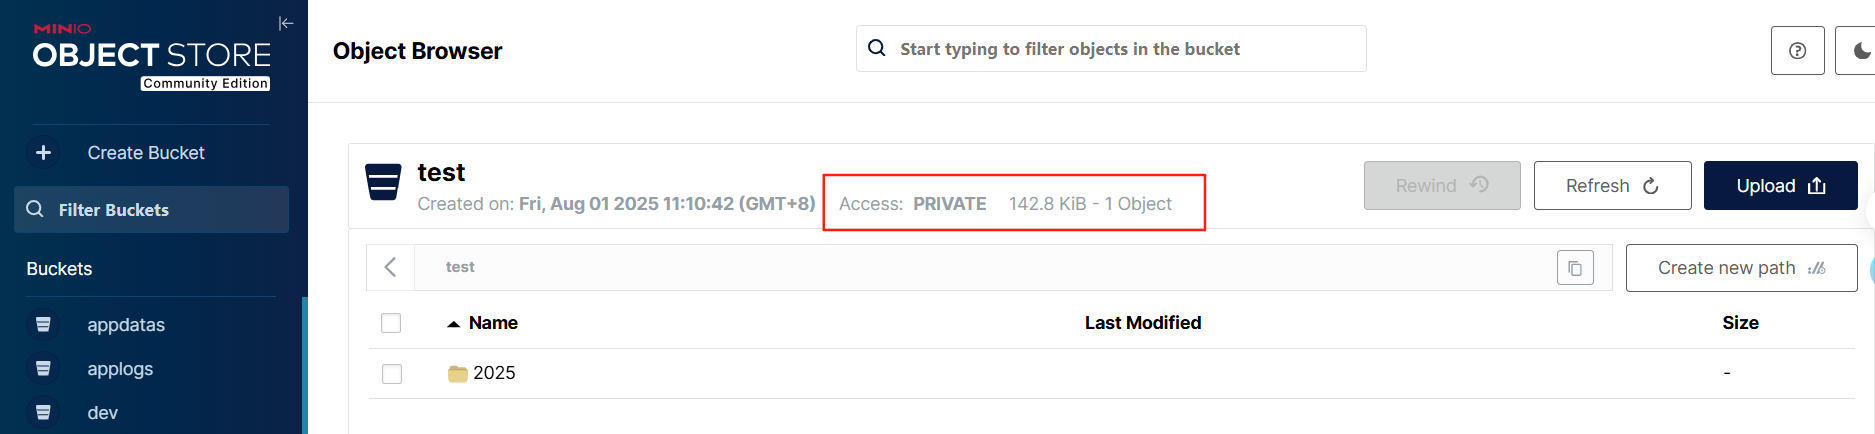This screenshot has height=434, width=1875.
Task: Open the help documentation icon
Action: point(1797,51)
